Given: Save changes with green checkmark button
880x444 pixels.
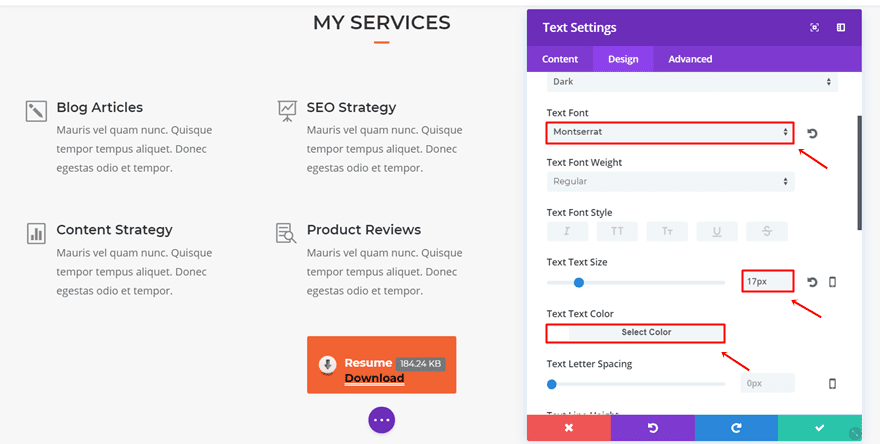Looking at the screenshot, I should pos(819,428).
